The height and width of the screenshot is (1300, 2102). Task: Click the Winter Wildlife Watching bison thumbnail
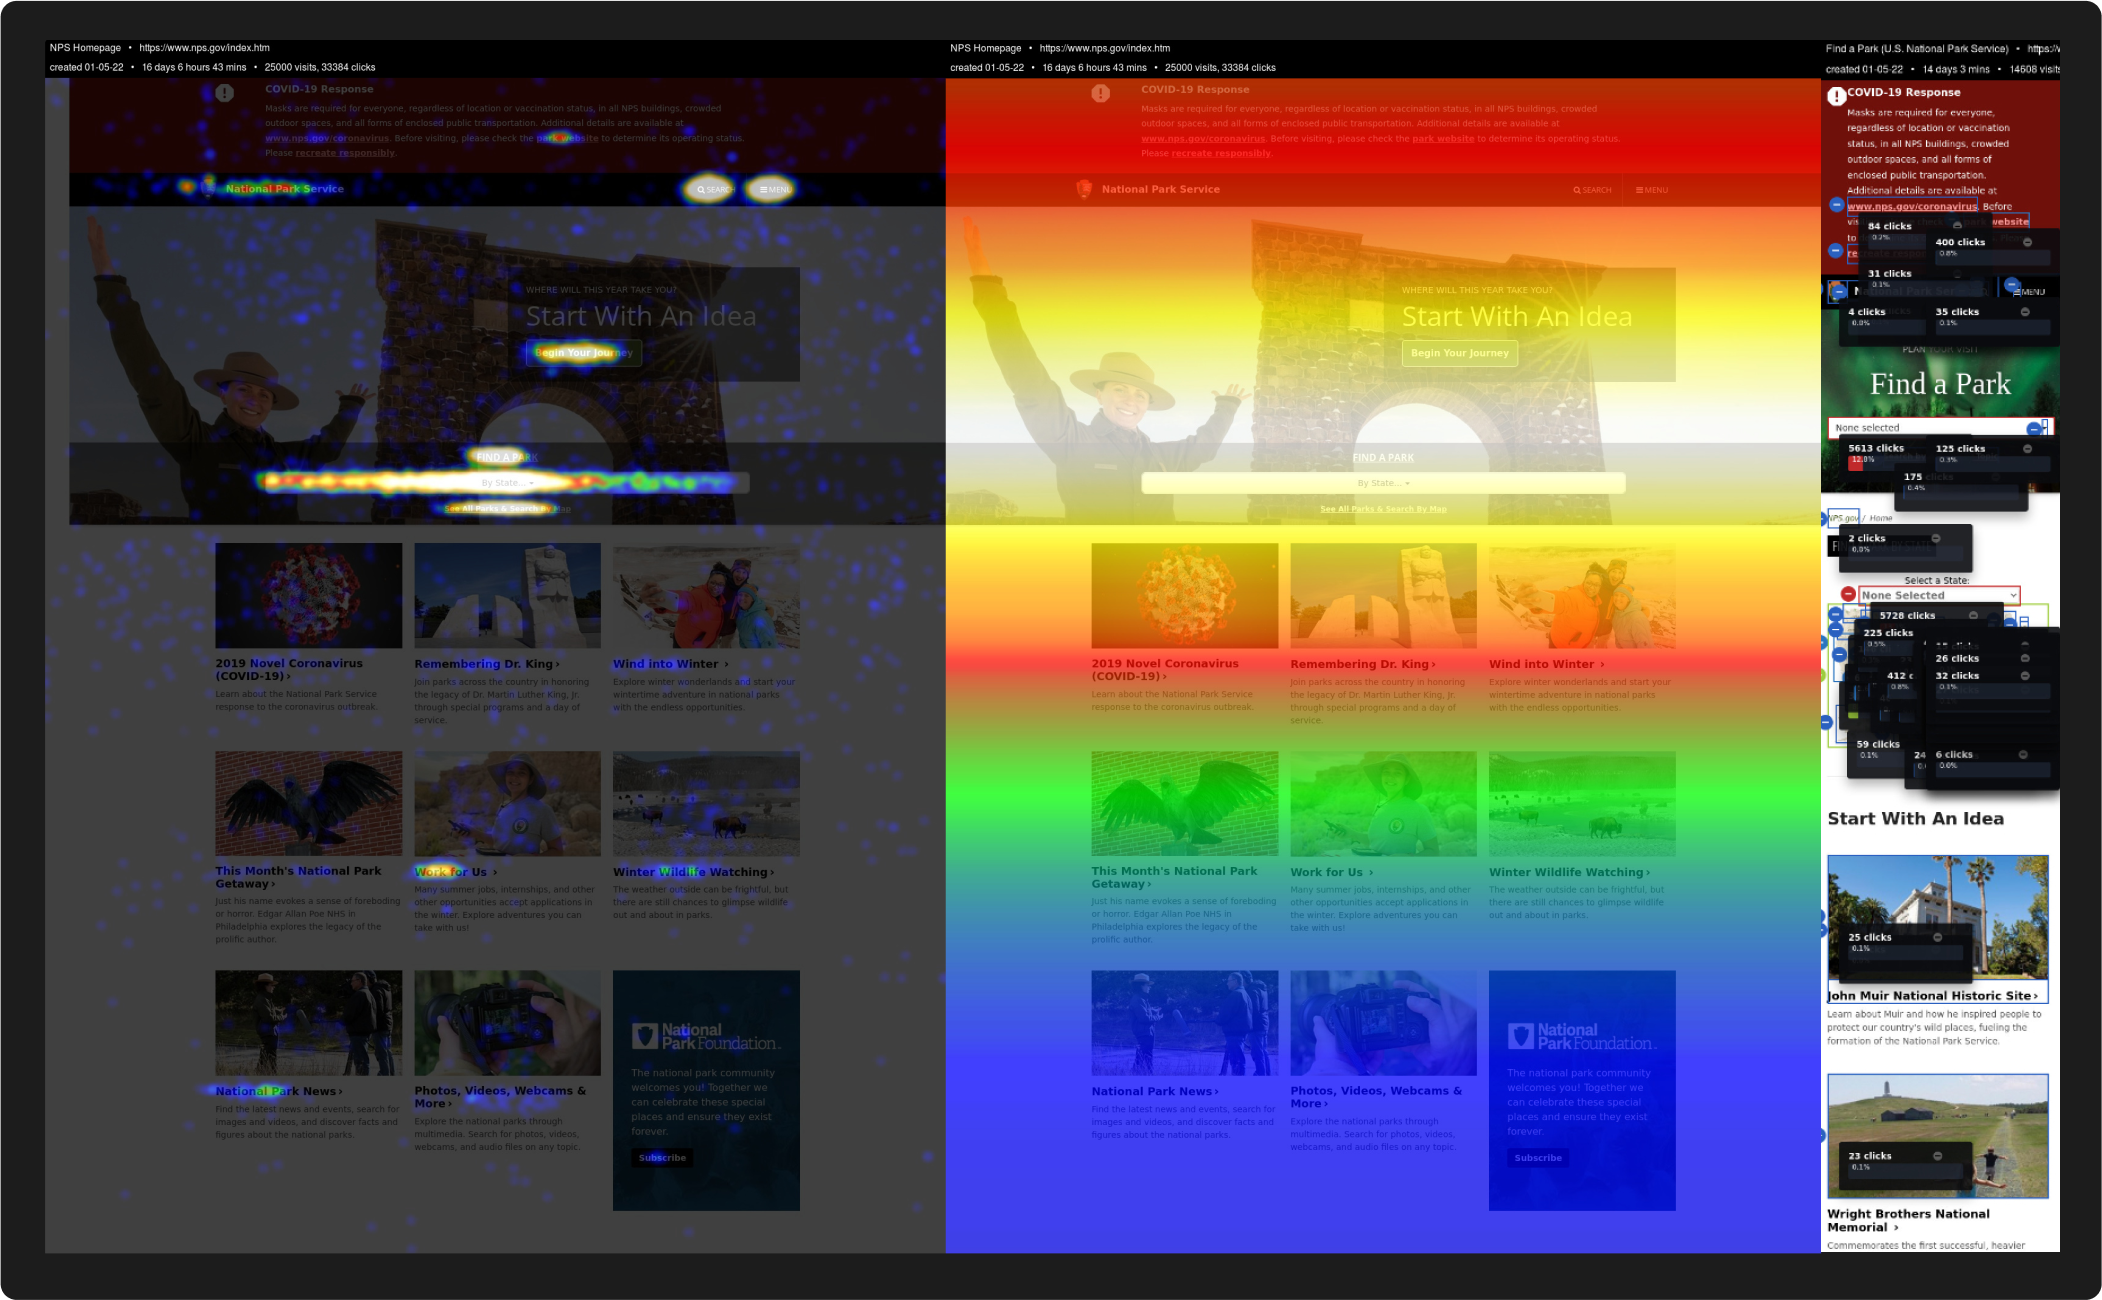click(706, 803)
